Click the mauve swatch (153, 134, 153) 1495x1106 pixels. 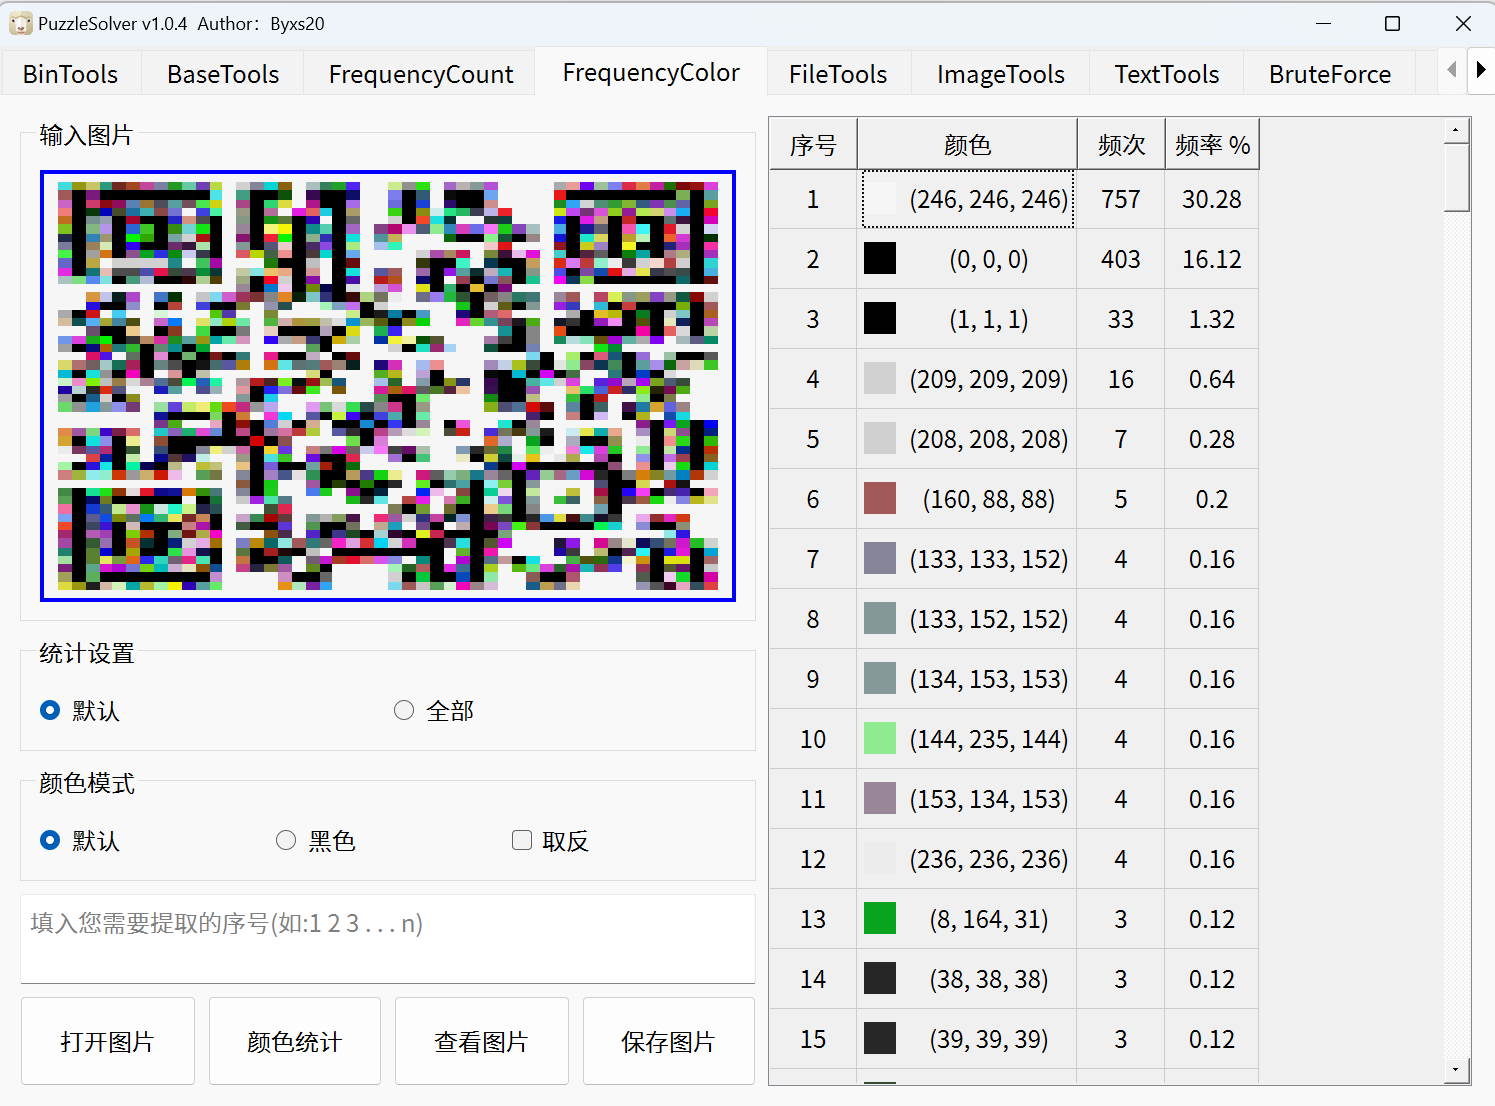(880, 799)
